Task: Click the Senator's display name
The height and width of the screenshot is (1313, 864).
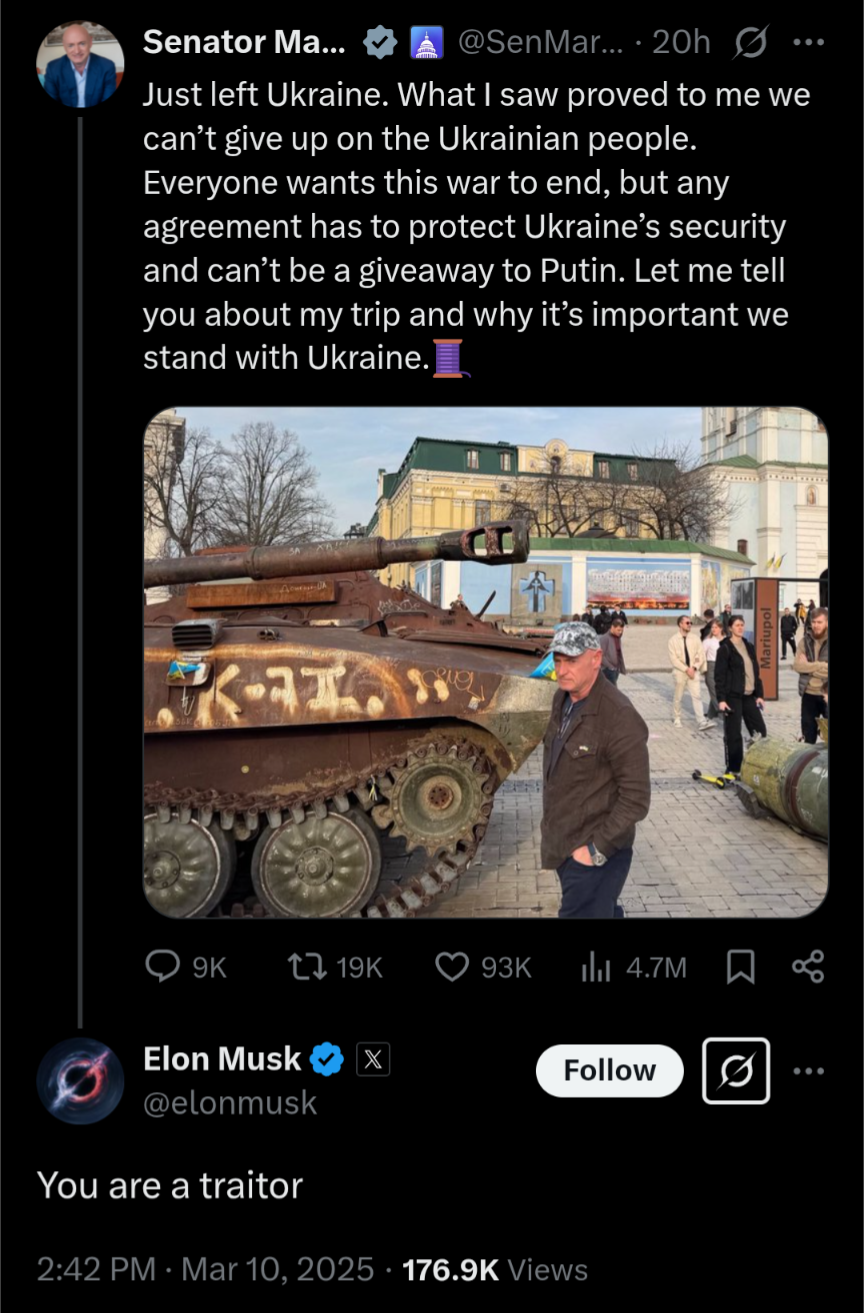Action: [245, 42]
